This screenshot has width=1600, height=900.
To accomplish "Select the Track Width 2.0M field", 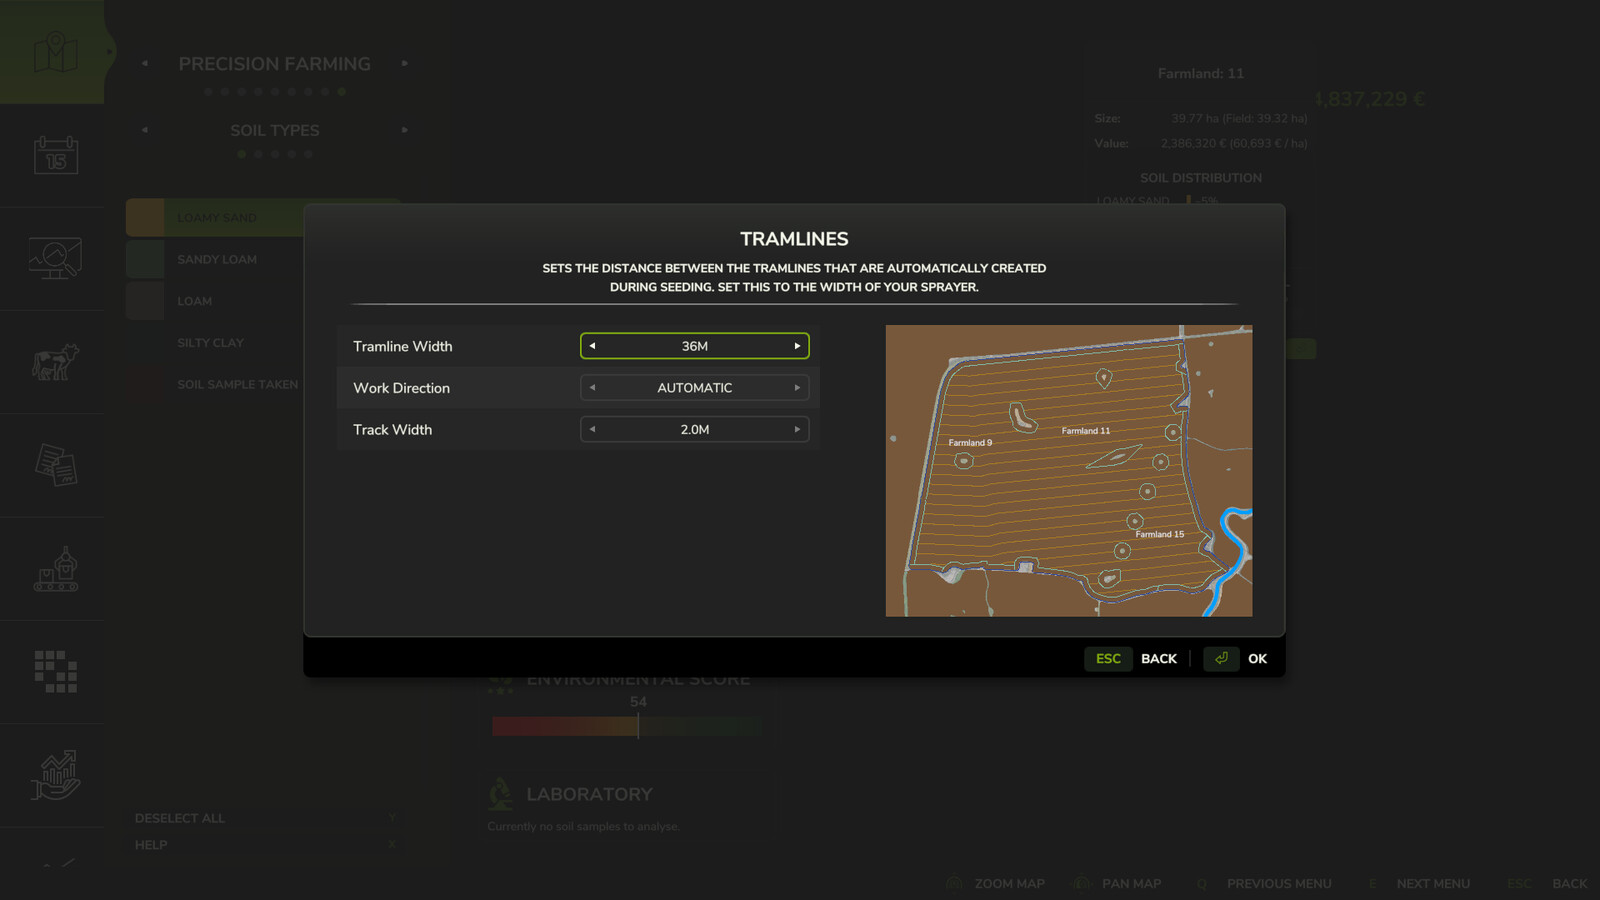I will (x=695, y=430).
